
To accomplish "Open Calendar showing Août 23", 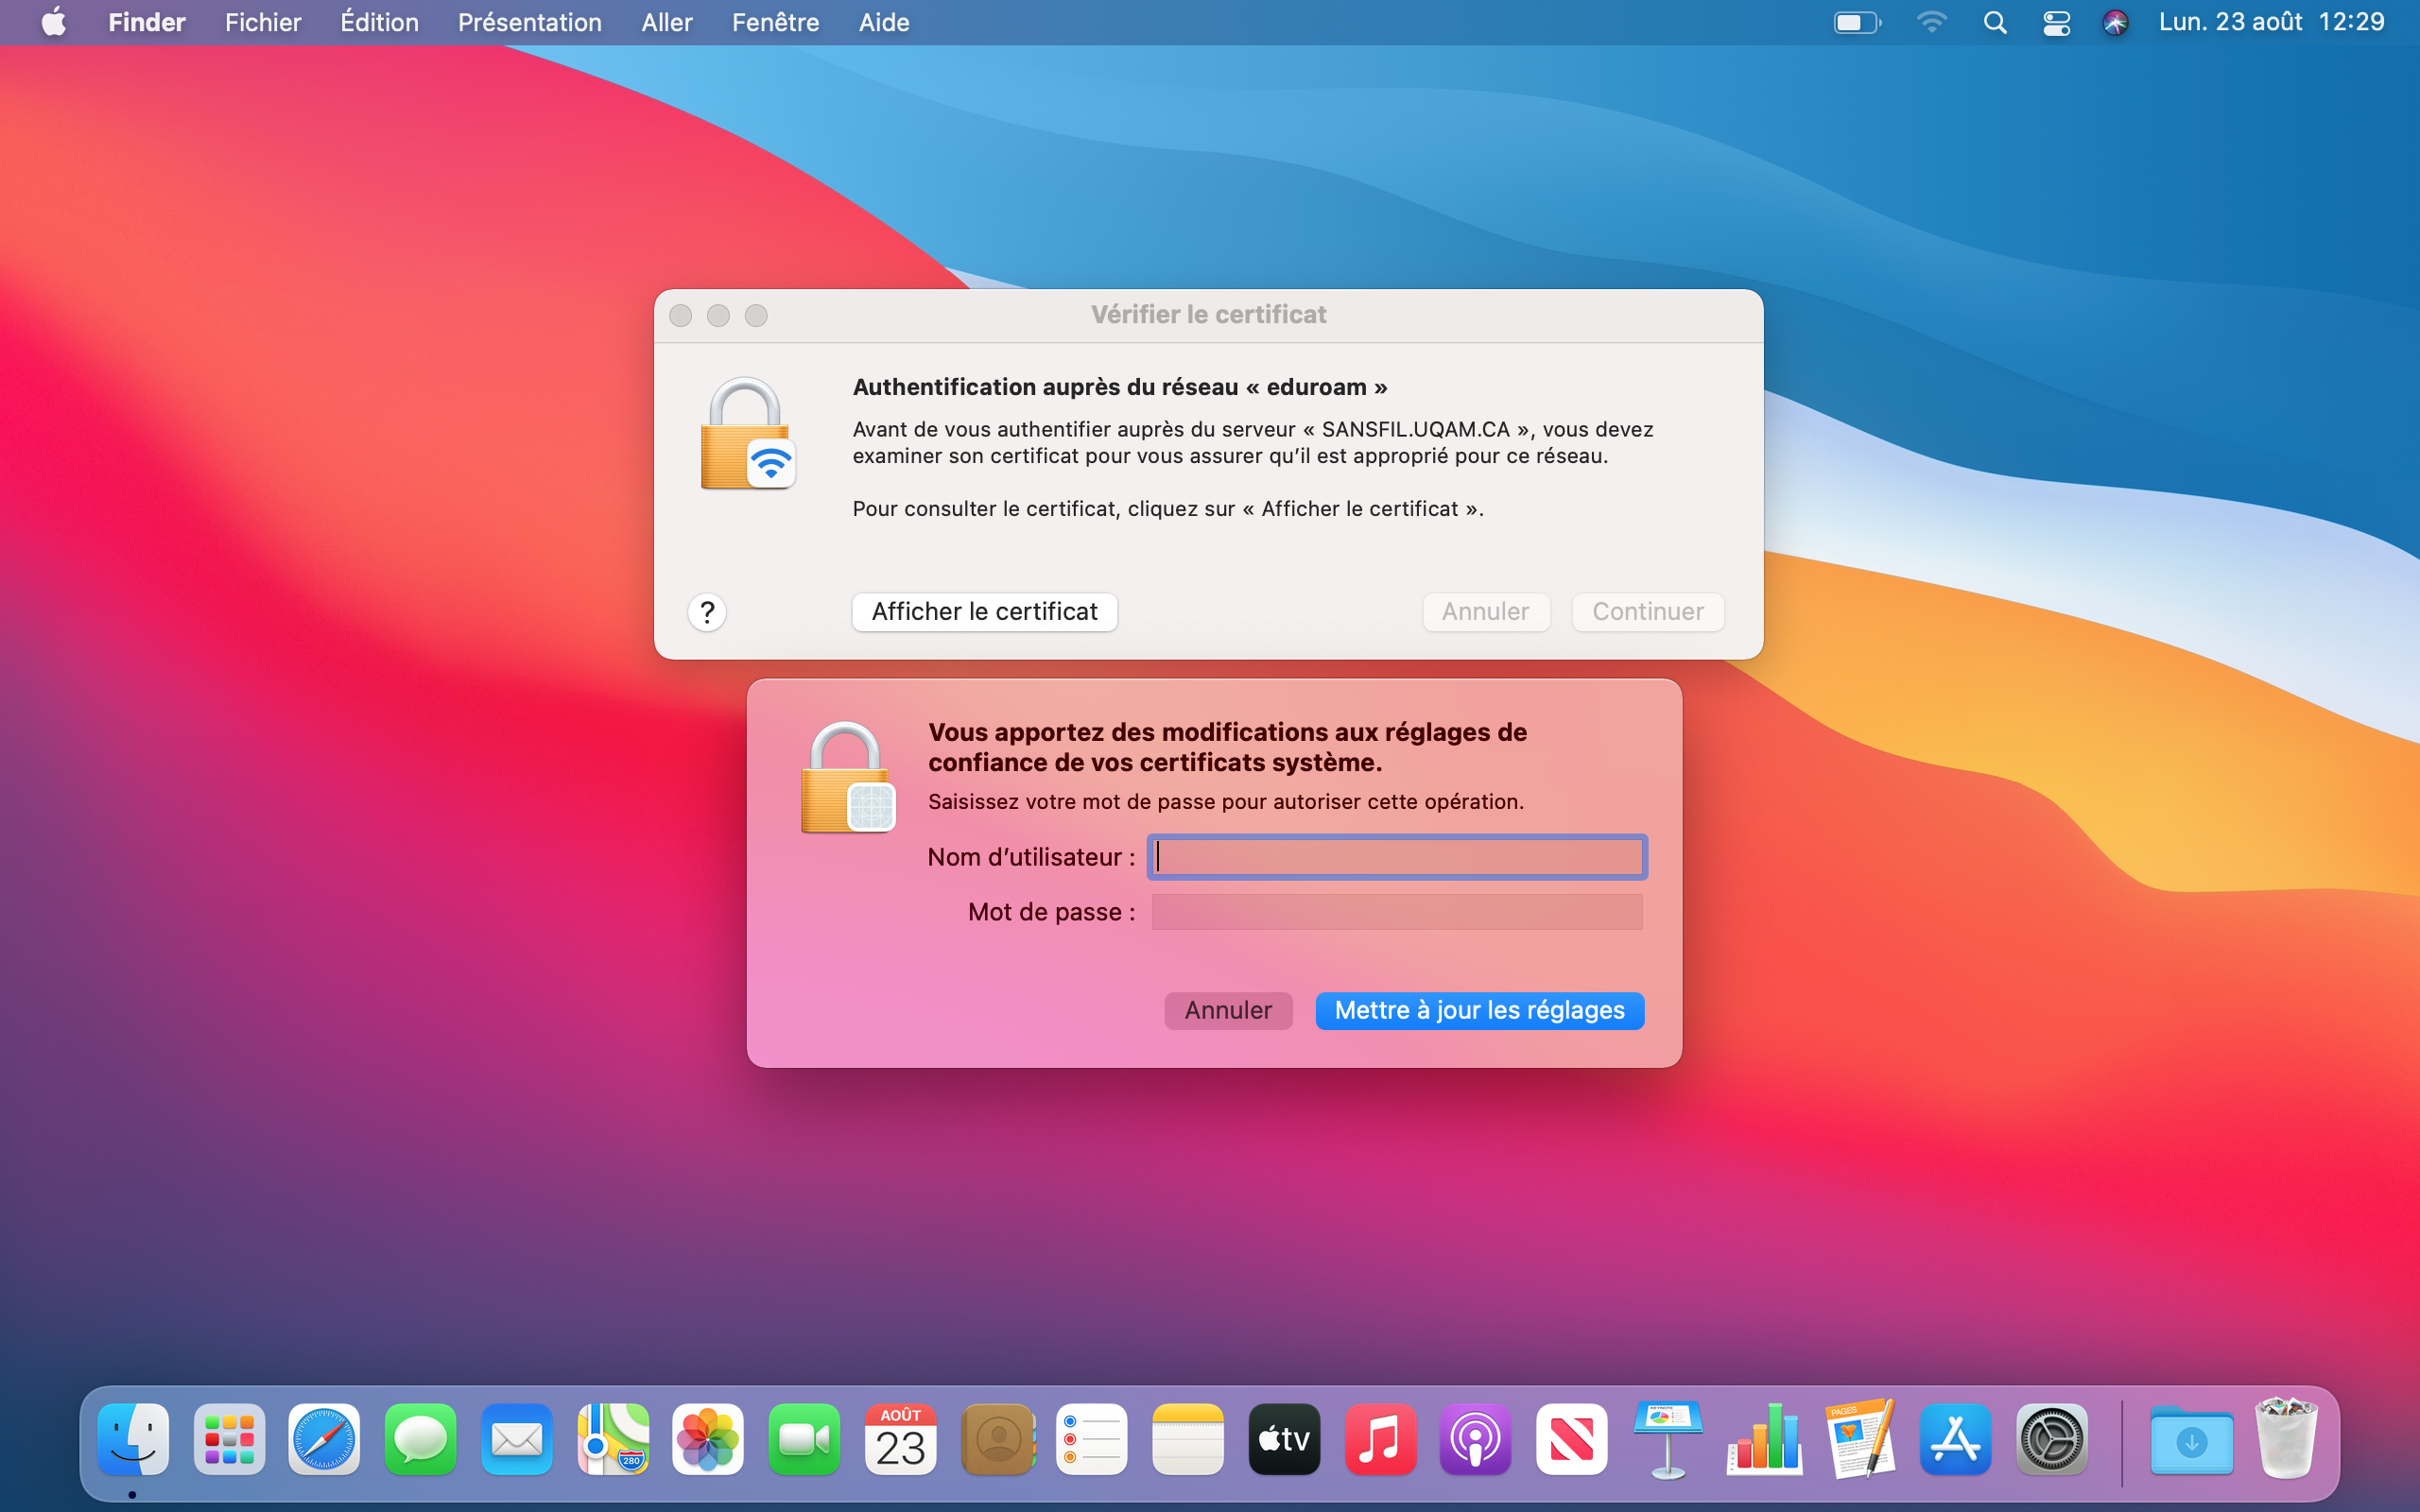I will pyautogui.click(x=900, y=1440).
